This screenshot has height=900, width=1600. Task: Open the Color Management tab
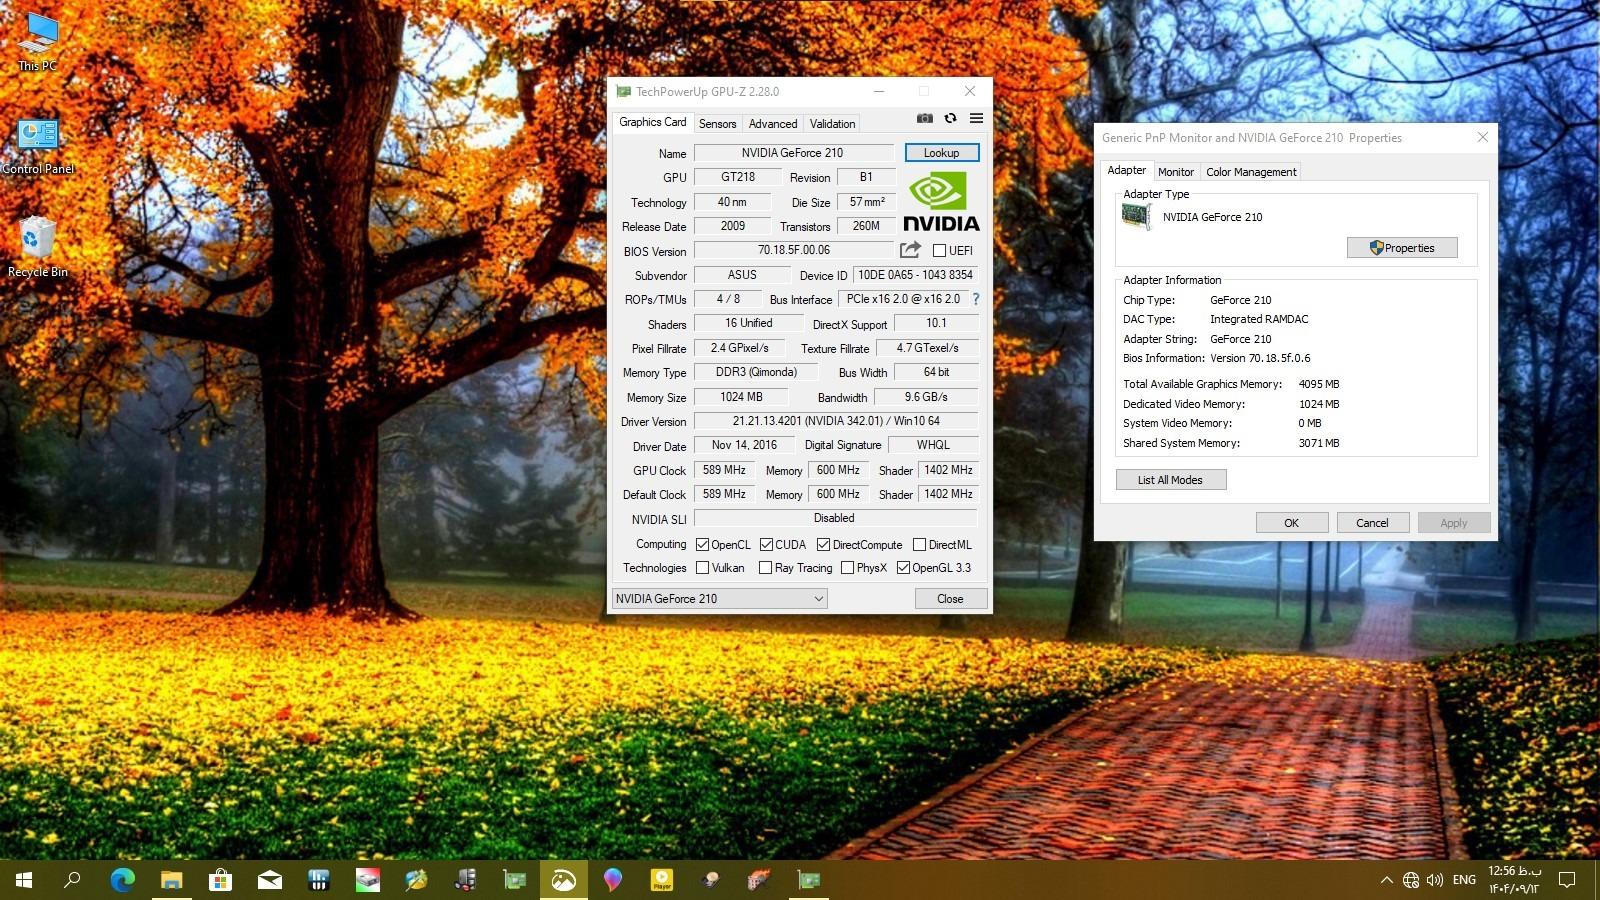[1250, 172]
